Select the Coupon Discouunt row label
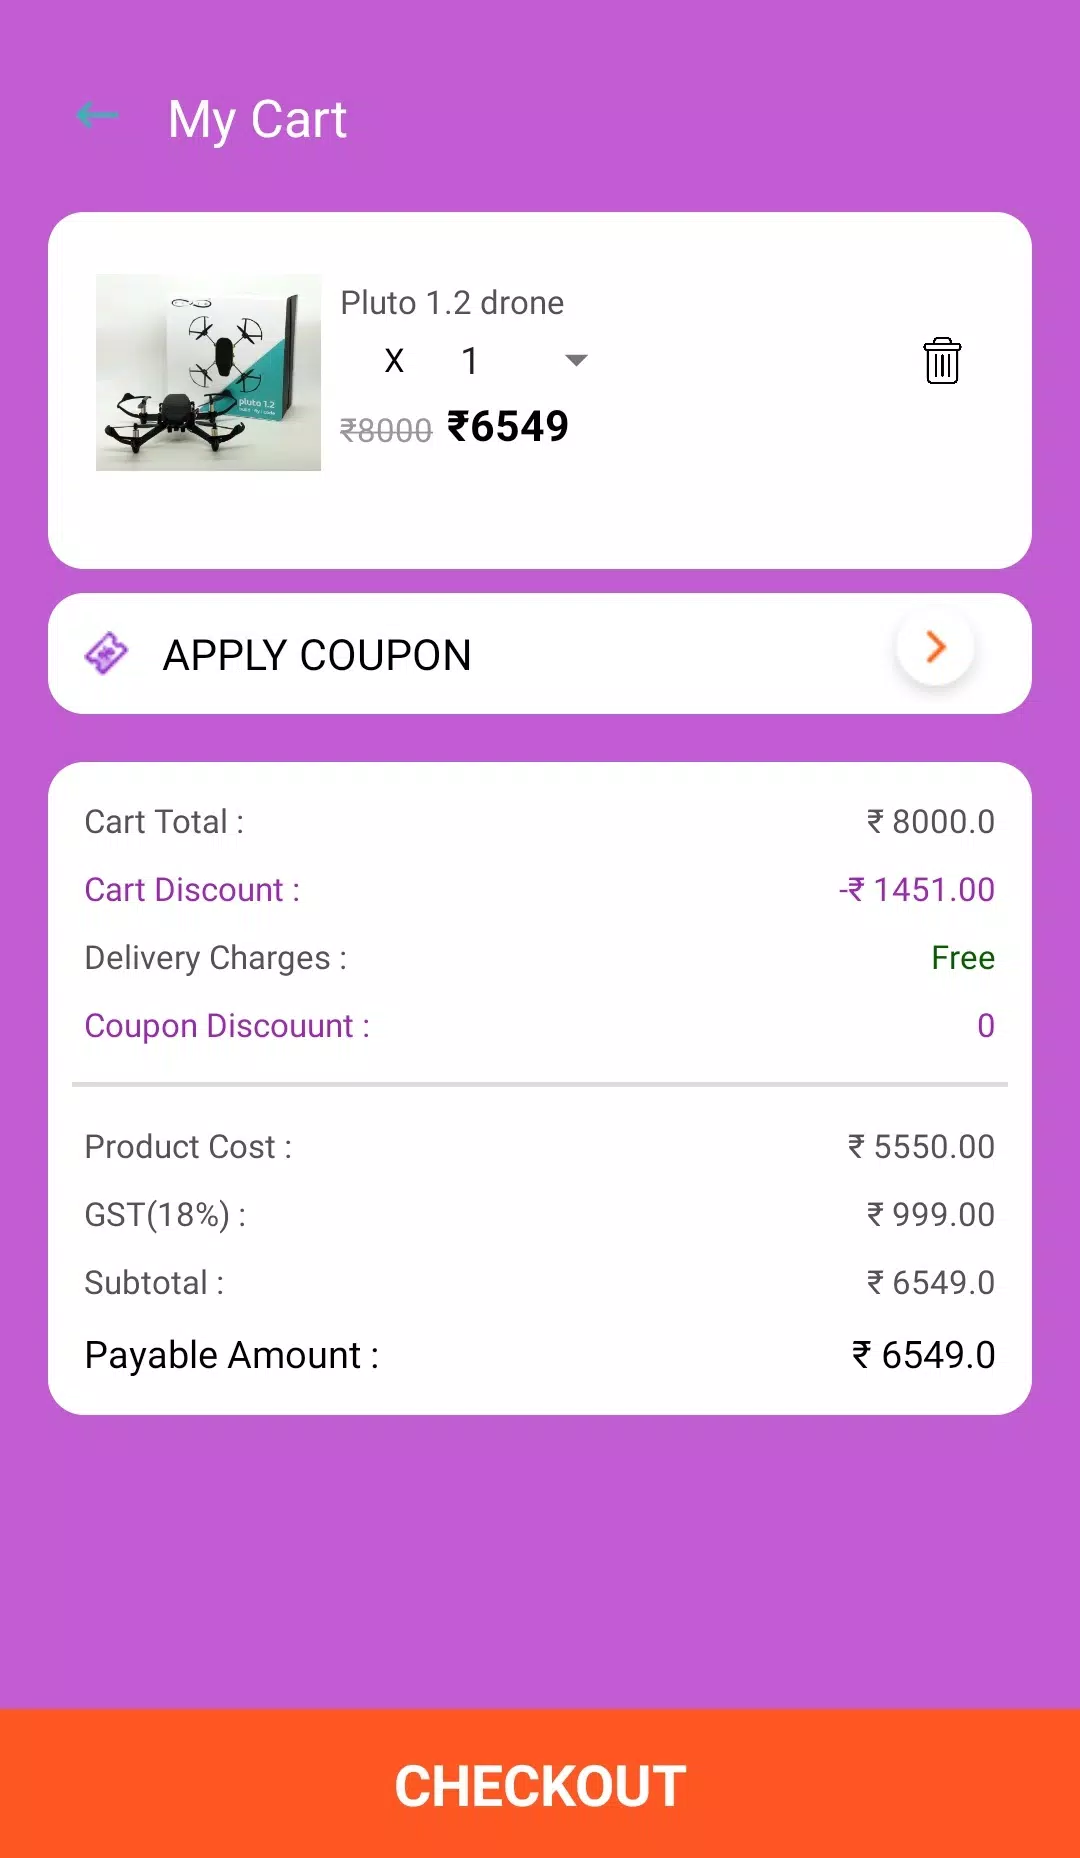 (x=227, y=1026)
